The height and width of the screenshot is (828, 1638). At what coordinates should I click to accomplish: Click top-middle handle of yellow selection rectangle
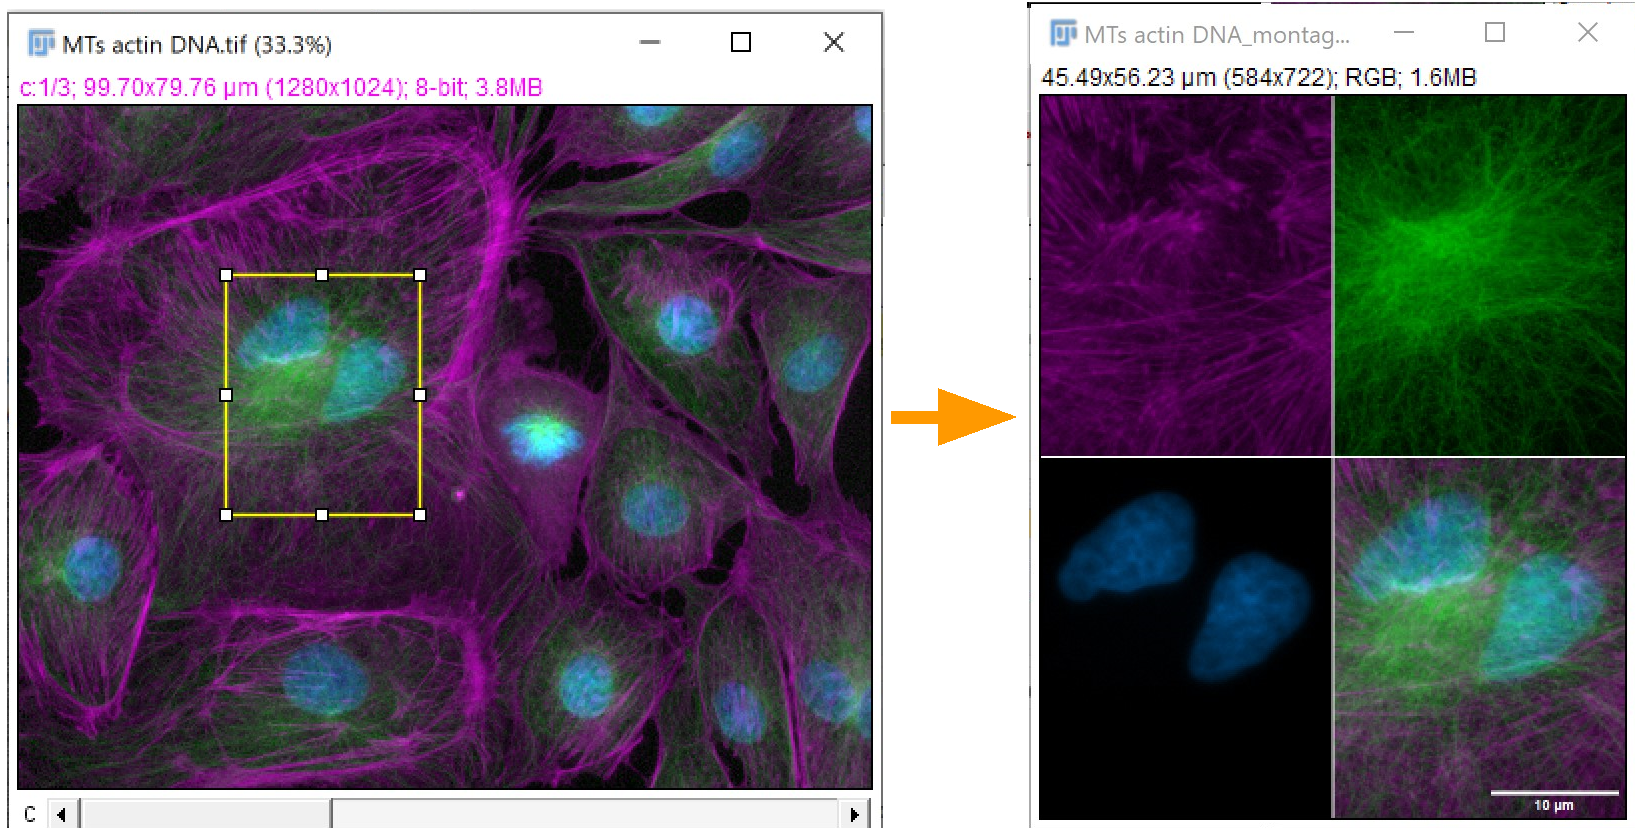tap(322, 275)
